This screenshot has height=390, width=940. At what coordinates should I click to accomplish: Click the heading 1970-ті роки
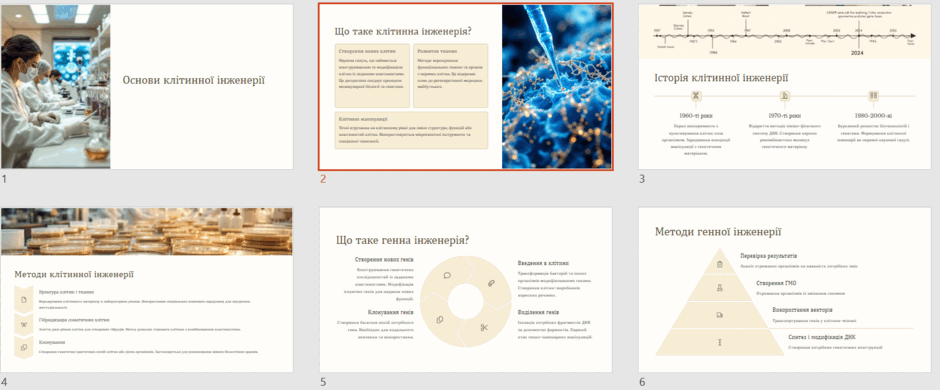[785, 116]
